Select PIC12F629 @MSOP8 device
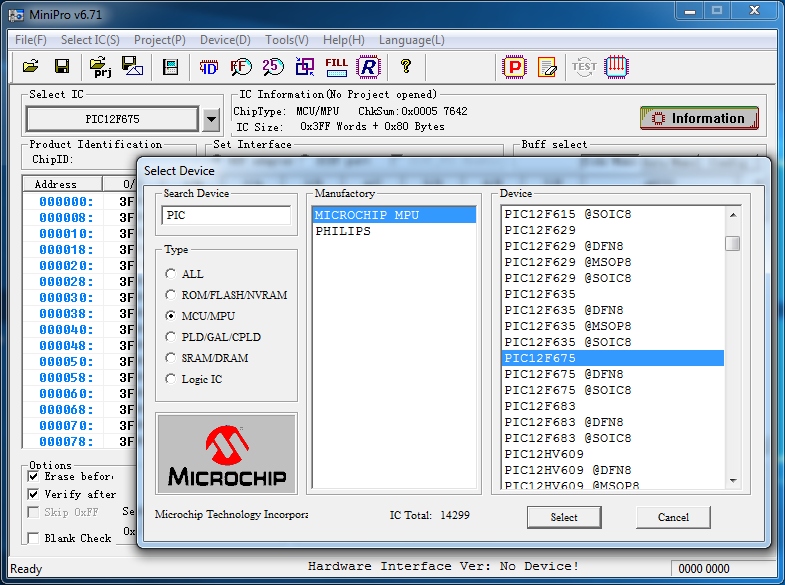The width and height of the screenshot is (785, 585). coord(613,262)
